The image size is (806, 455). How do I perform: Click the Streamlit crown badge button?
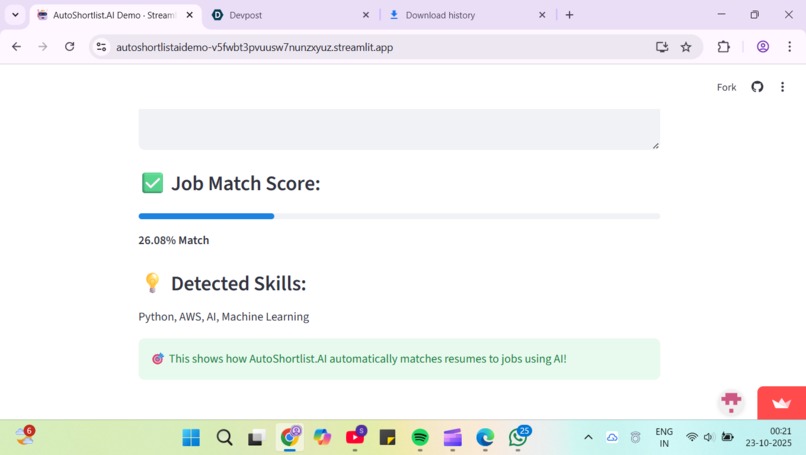(x=781, y=403)
